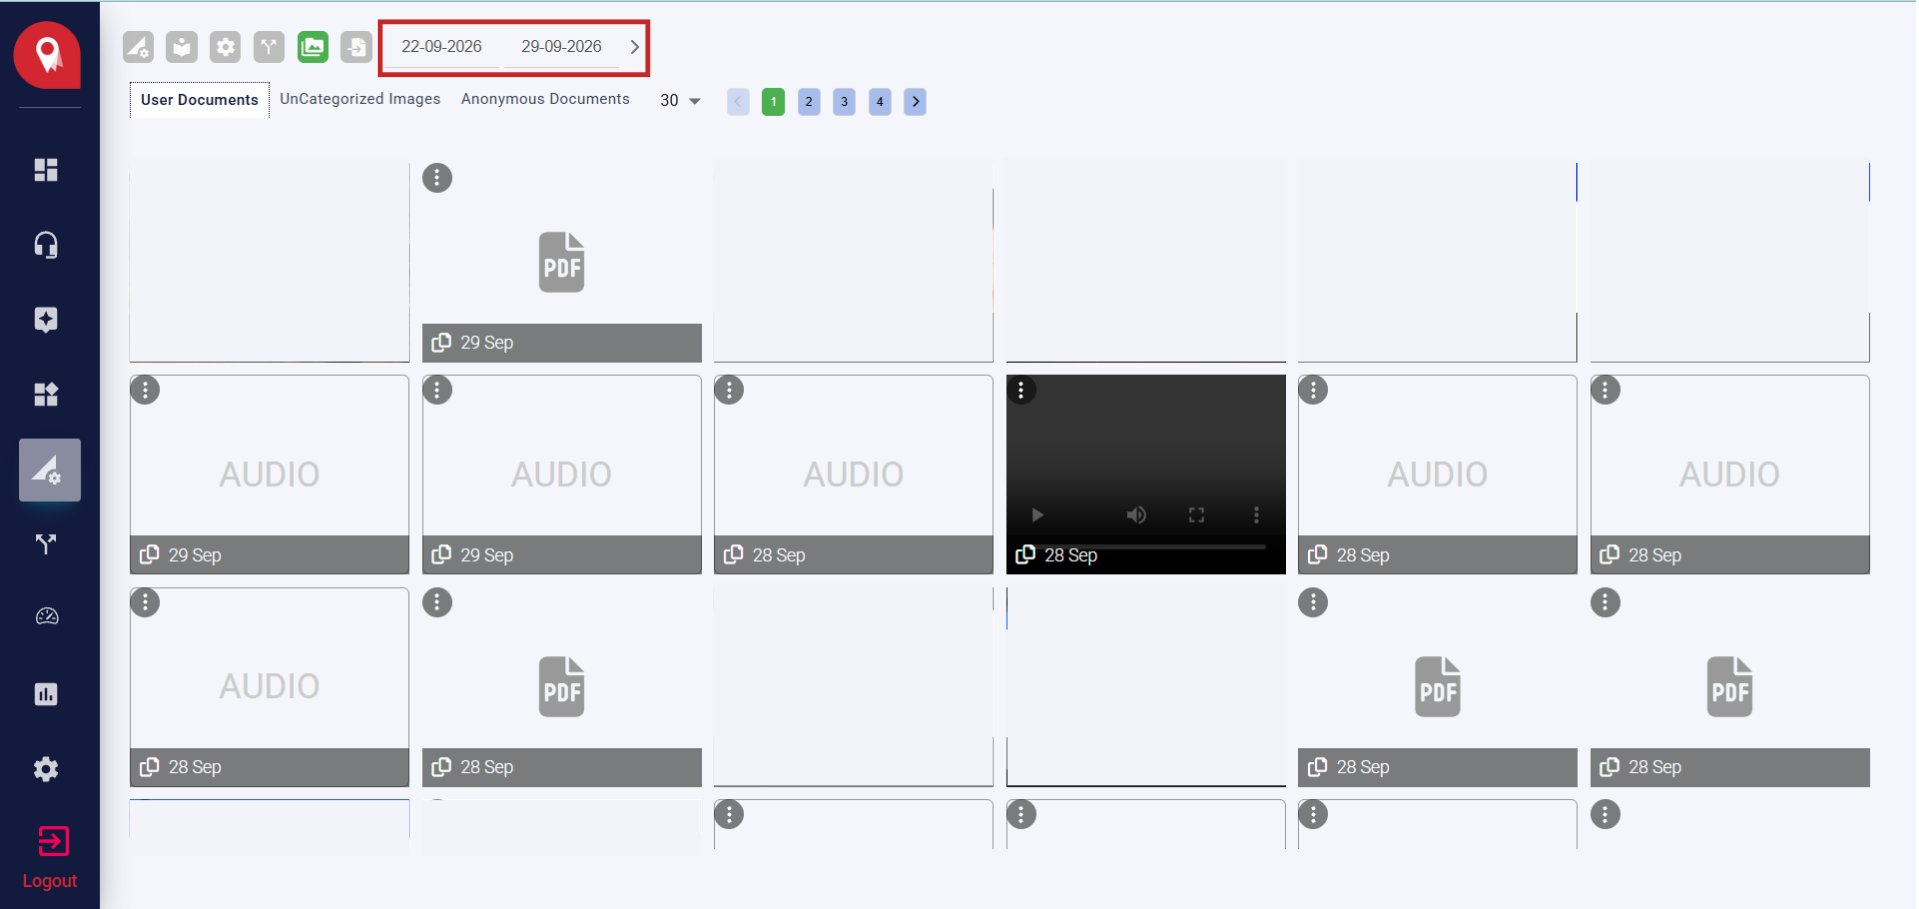Click the star badge icon in sidebar
This screenshot has width=1919, height=909.
(46, 320)
